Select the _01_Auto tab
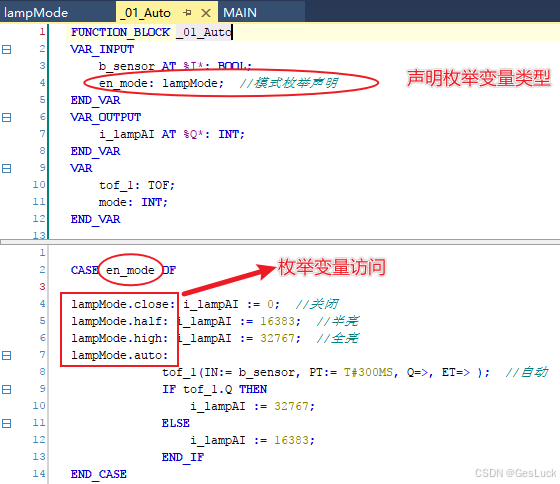This screenshot has height=484, width=560. pyautogui.click(x=146, y=13)
